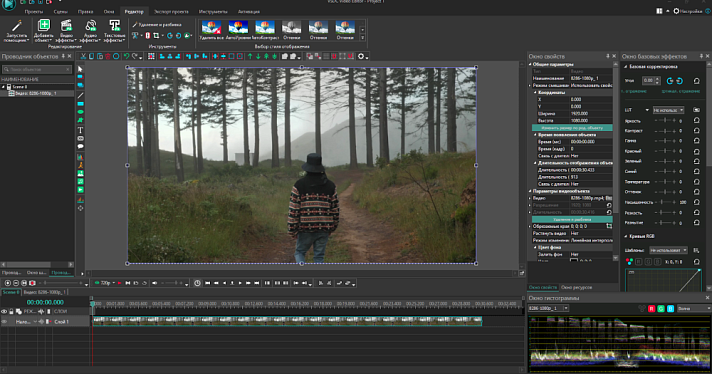Toggle the B channel in the histogram window

(x=670, y=308)
